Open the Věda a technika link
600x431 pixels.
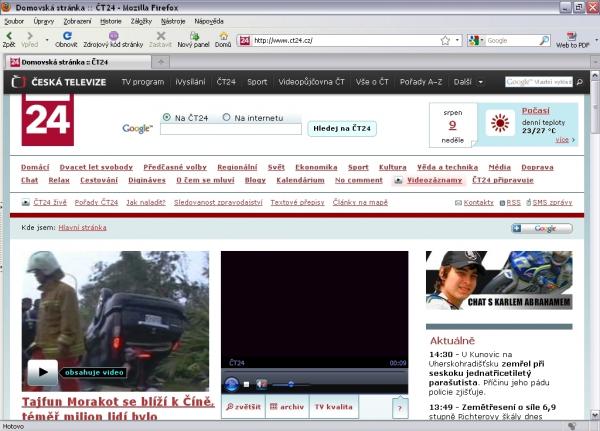click(447, 167)
